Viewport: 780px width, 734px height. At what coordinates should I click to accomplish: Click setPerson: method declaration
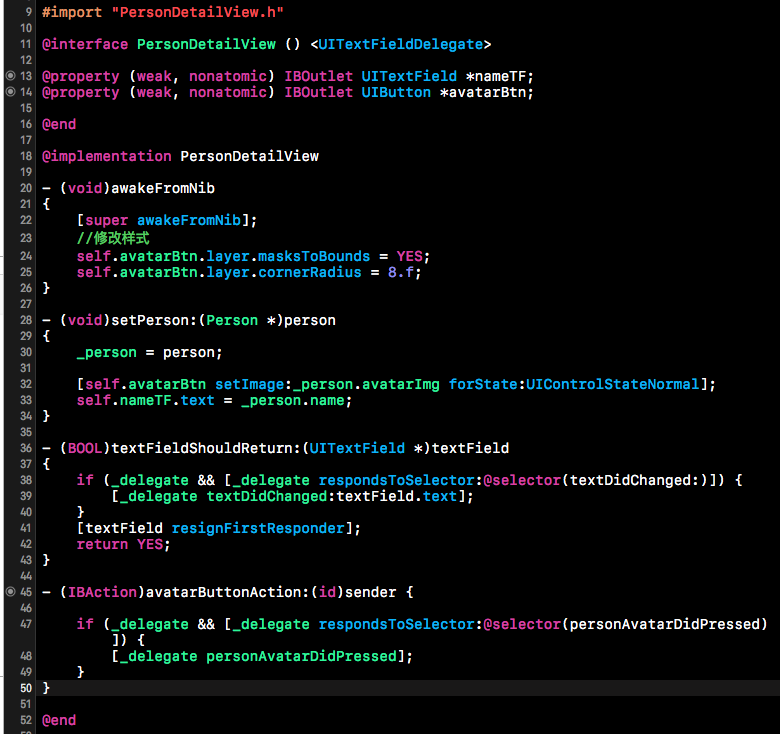coord(154,320)
